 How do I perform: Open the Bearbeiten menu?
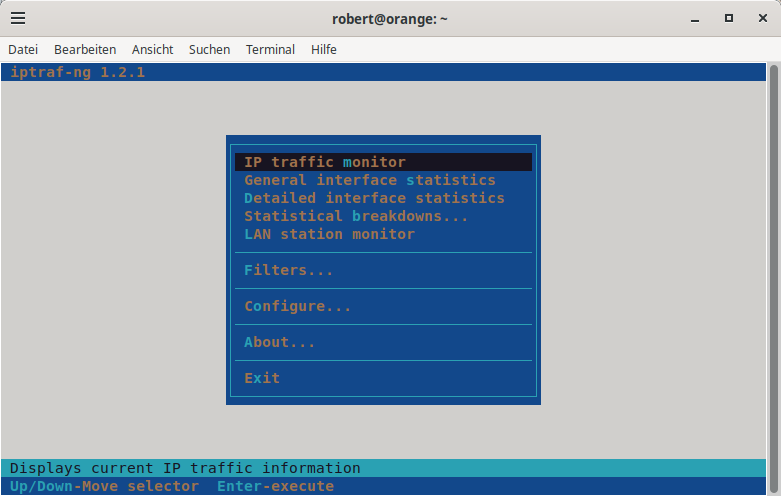(85, 49)
